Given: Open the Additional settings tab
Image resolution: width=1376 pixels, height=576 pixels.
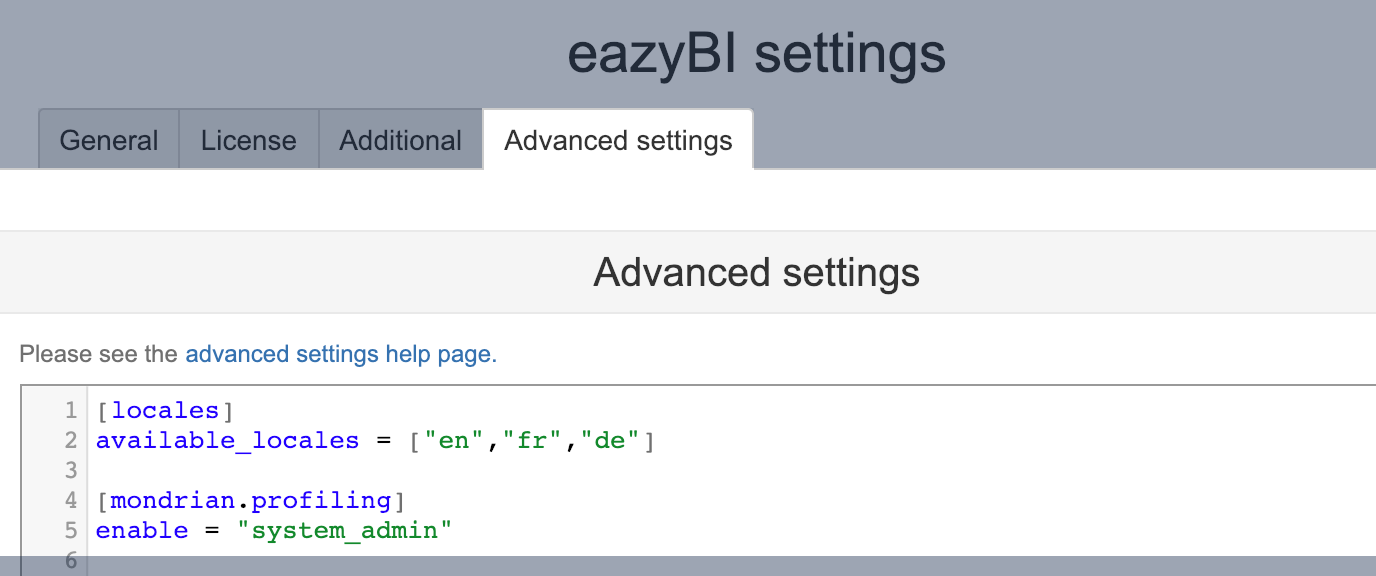Looking at the screenshot, I should point(400,140).
